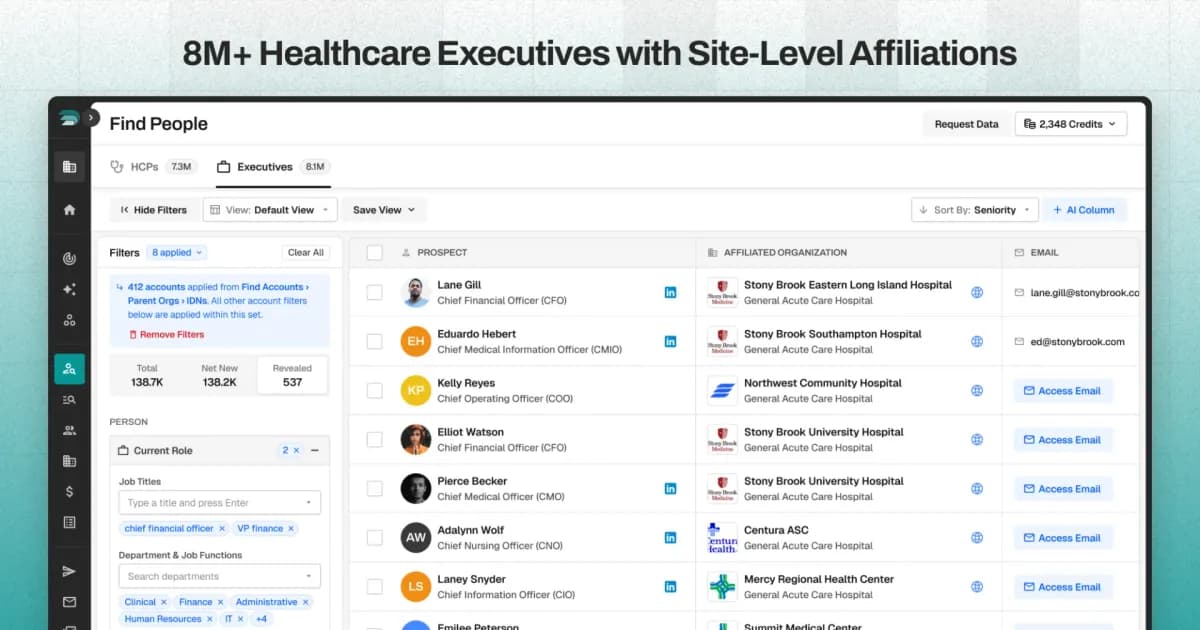Open website globe for Mercy Regional Health Center

click(977, 587)
